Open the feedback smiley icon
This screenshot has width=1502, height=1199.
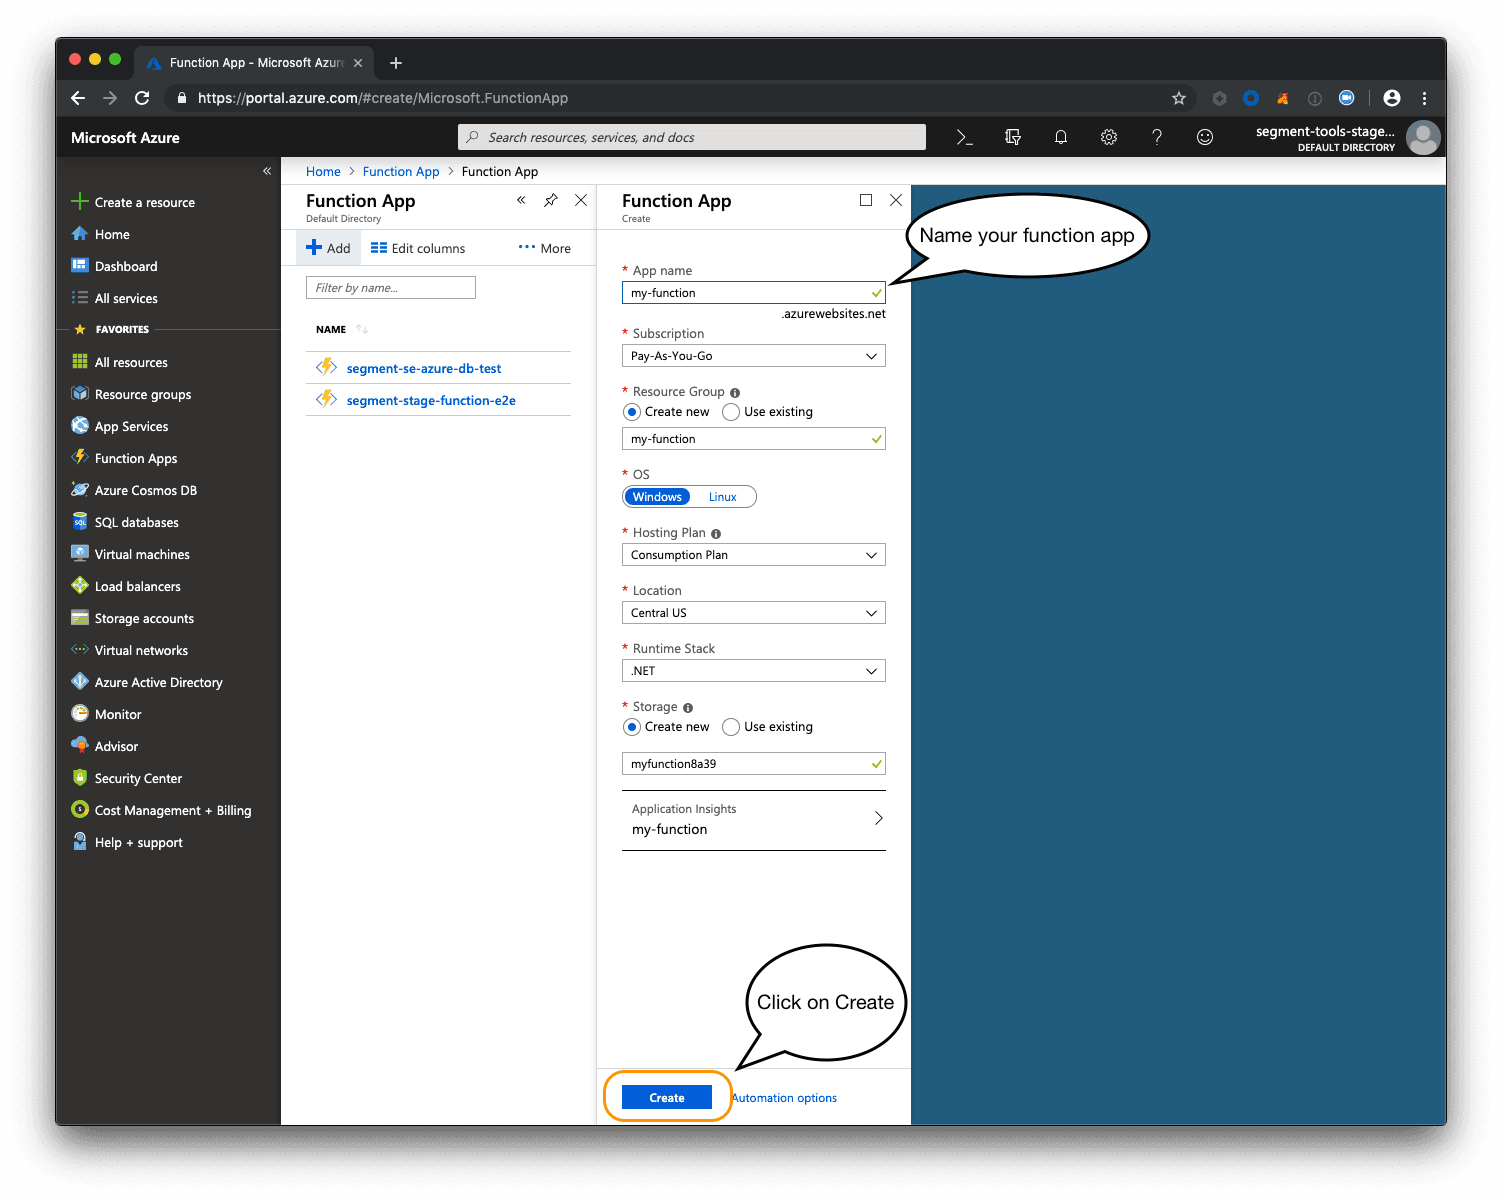click(x=1204, y=137)
